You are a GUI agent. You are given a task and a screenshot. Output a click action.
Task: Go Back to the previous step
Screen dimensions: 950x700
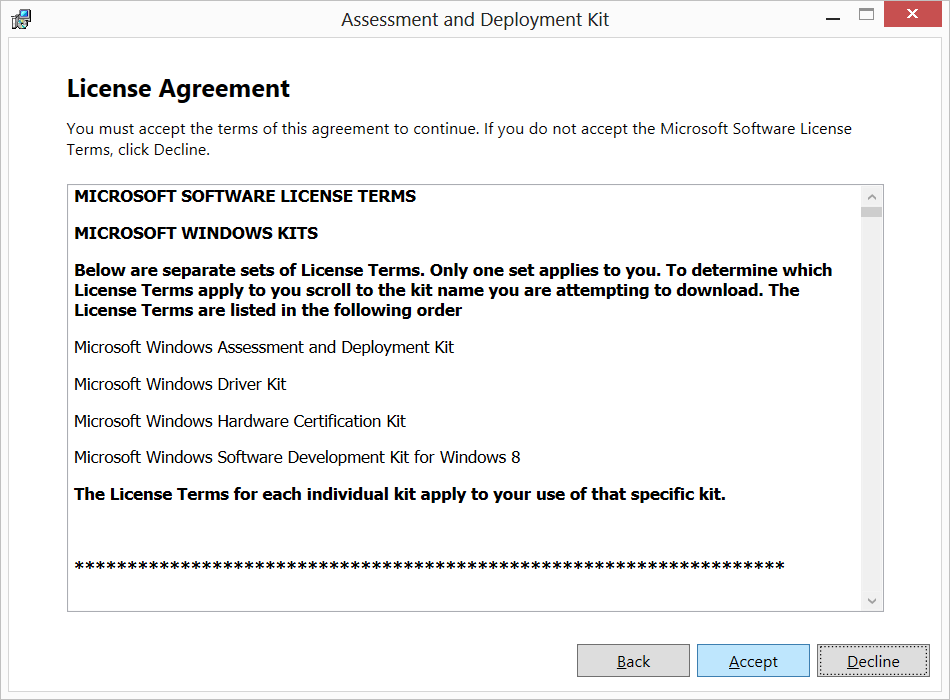(x=633, y=661)
